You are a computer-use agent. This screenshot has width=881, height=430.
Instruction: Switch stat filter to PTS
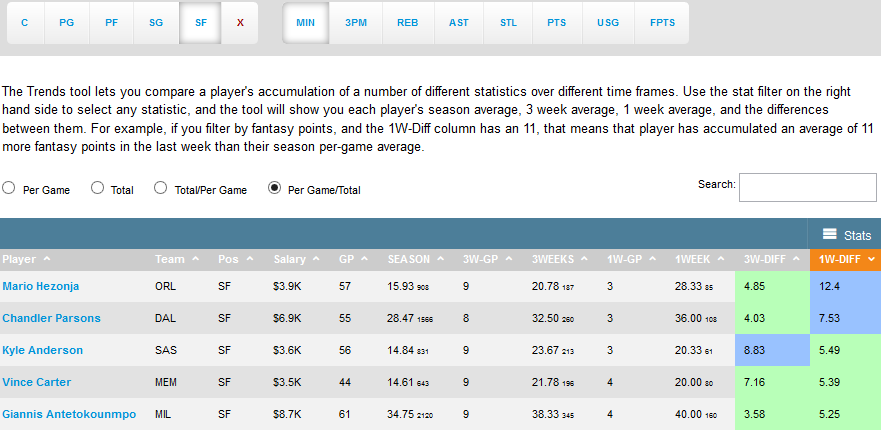click(557, 23)
